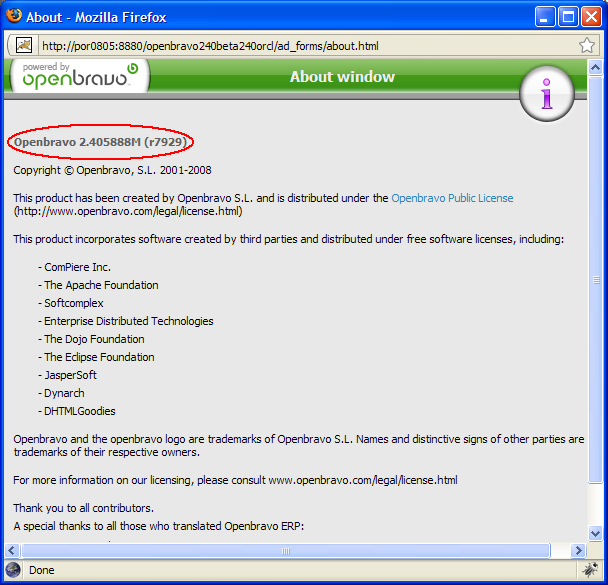
Task: Click the horizontal scrollbar right arrow
Action: [x=578, y=550]
